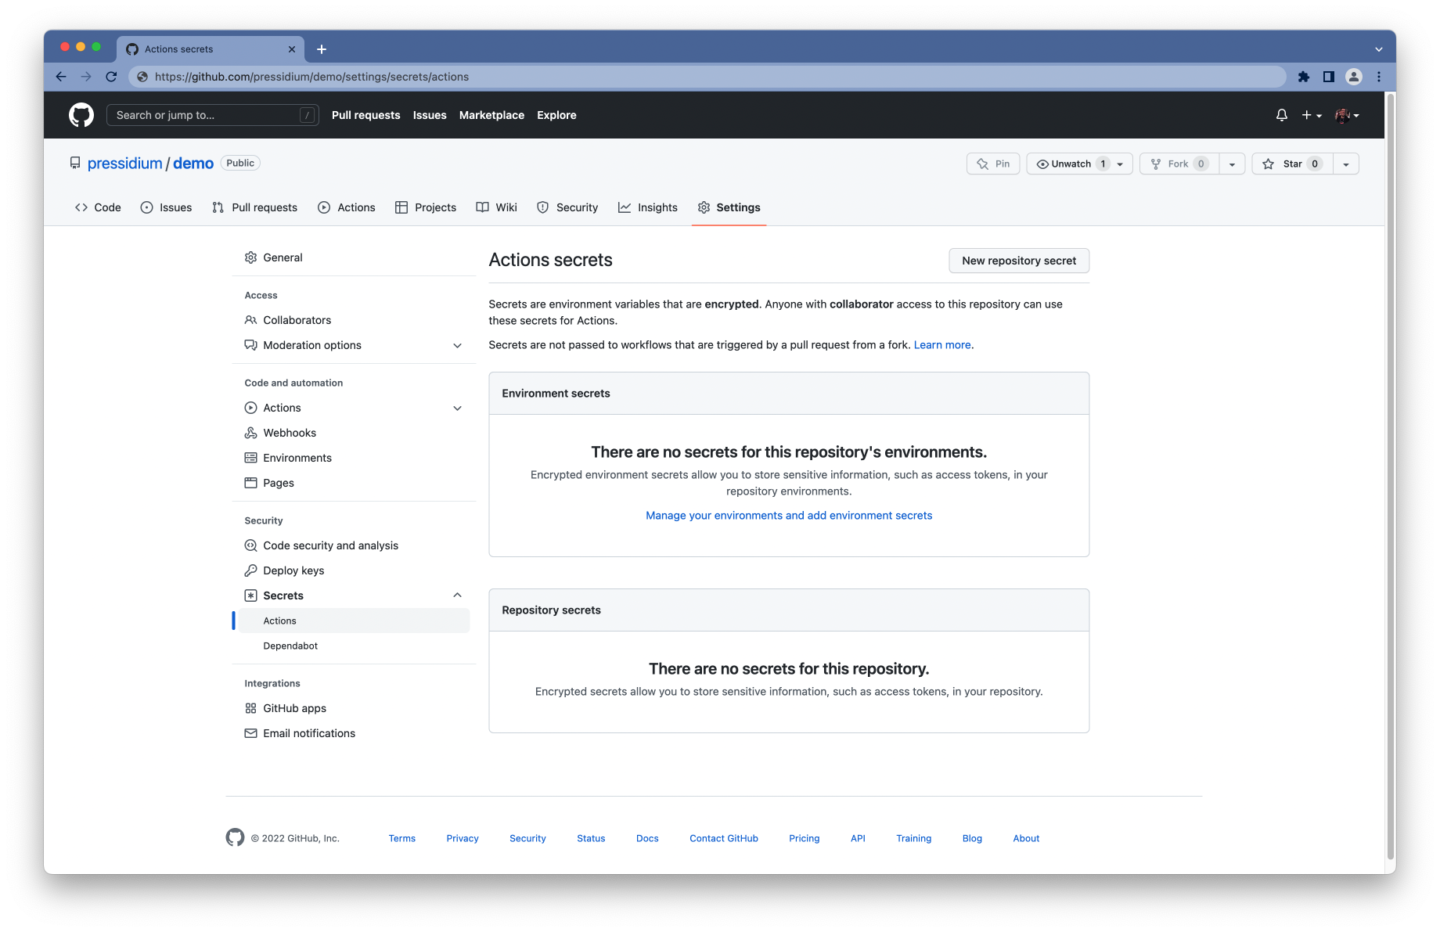Click the GitHub Octocat logo in header

coord(81,115)
